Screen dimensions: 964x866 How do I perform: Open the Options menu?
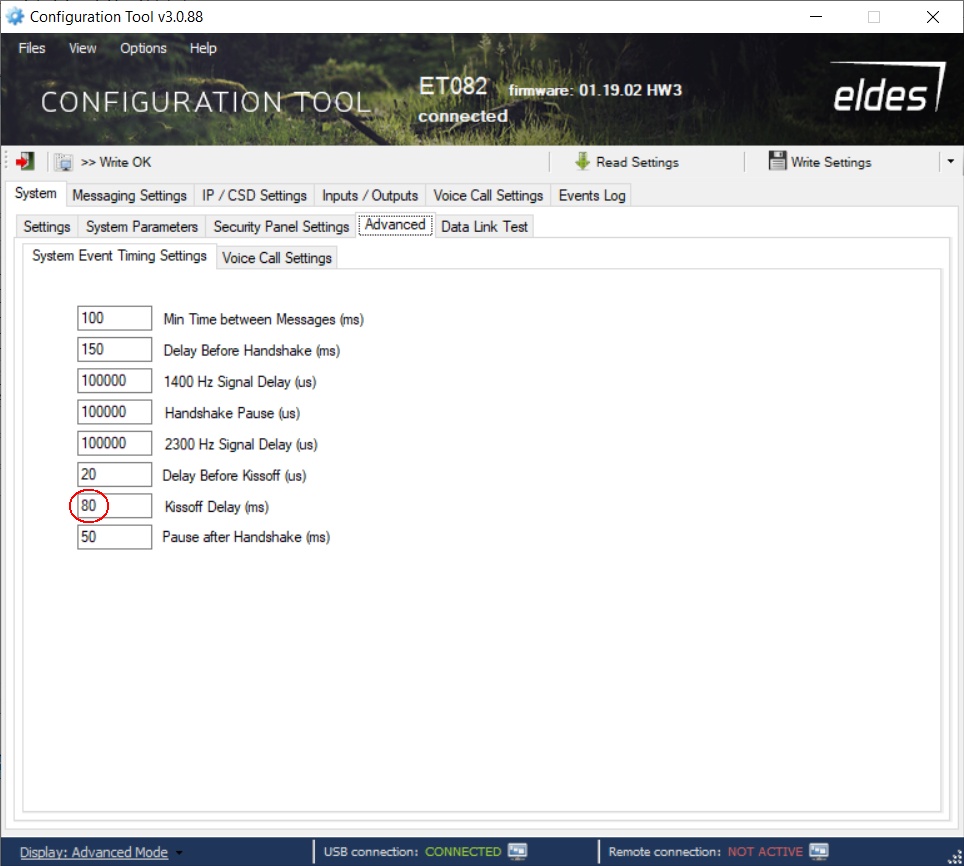click(x=143, y=48)
